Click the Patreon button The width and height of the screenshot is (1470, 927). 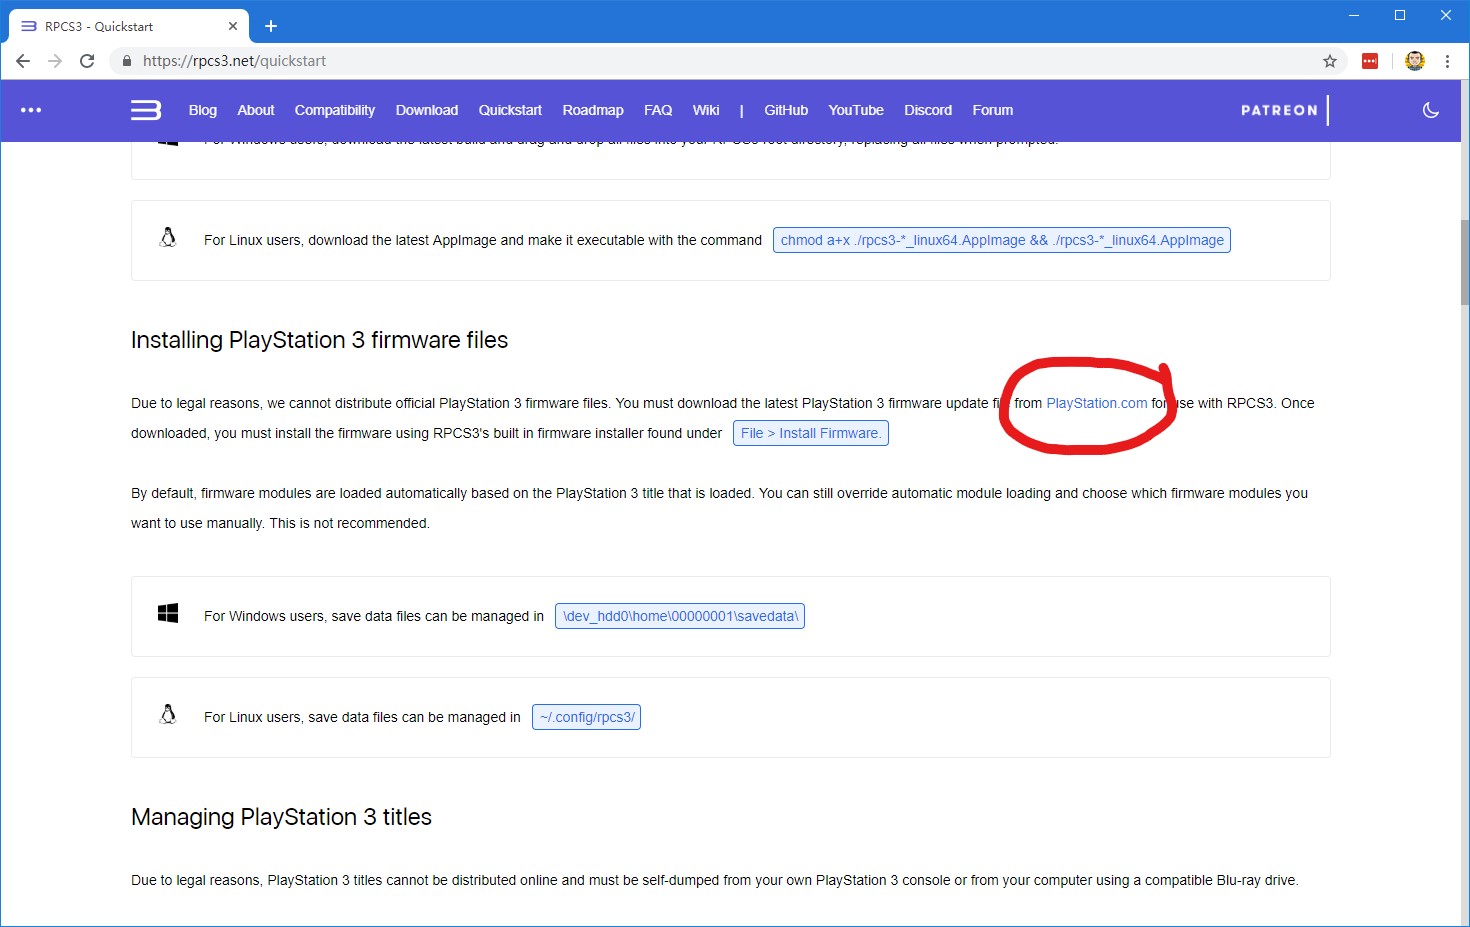click(1279, 110)
